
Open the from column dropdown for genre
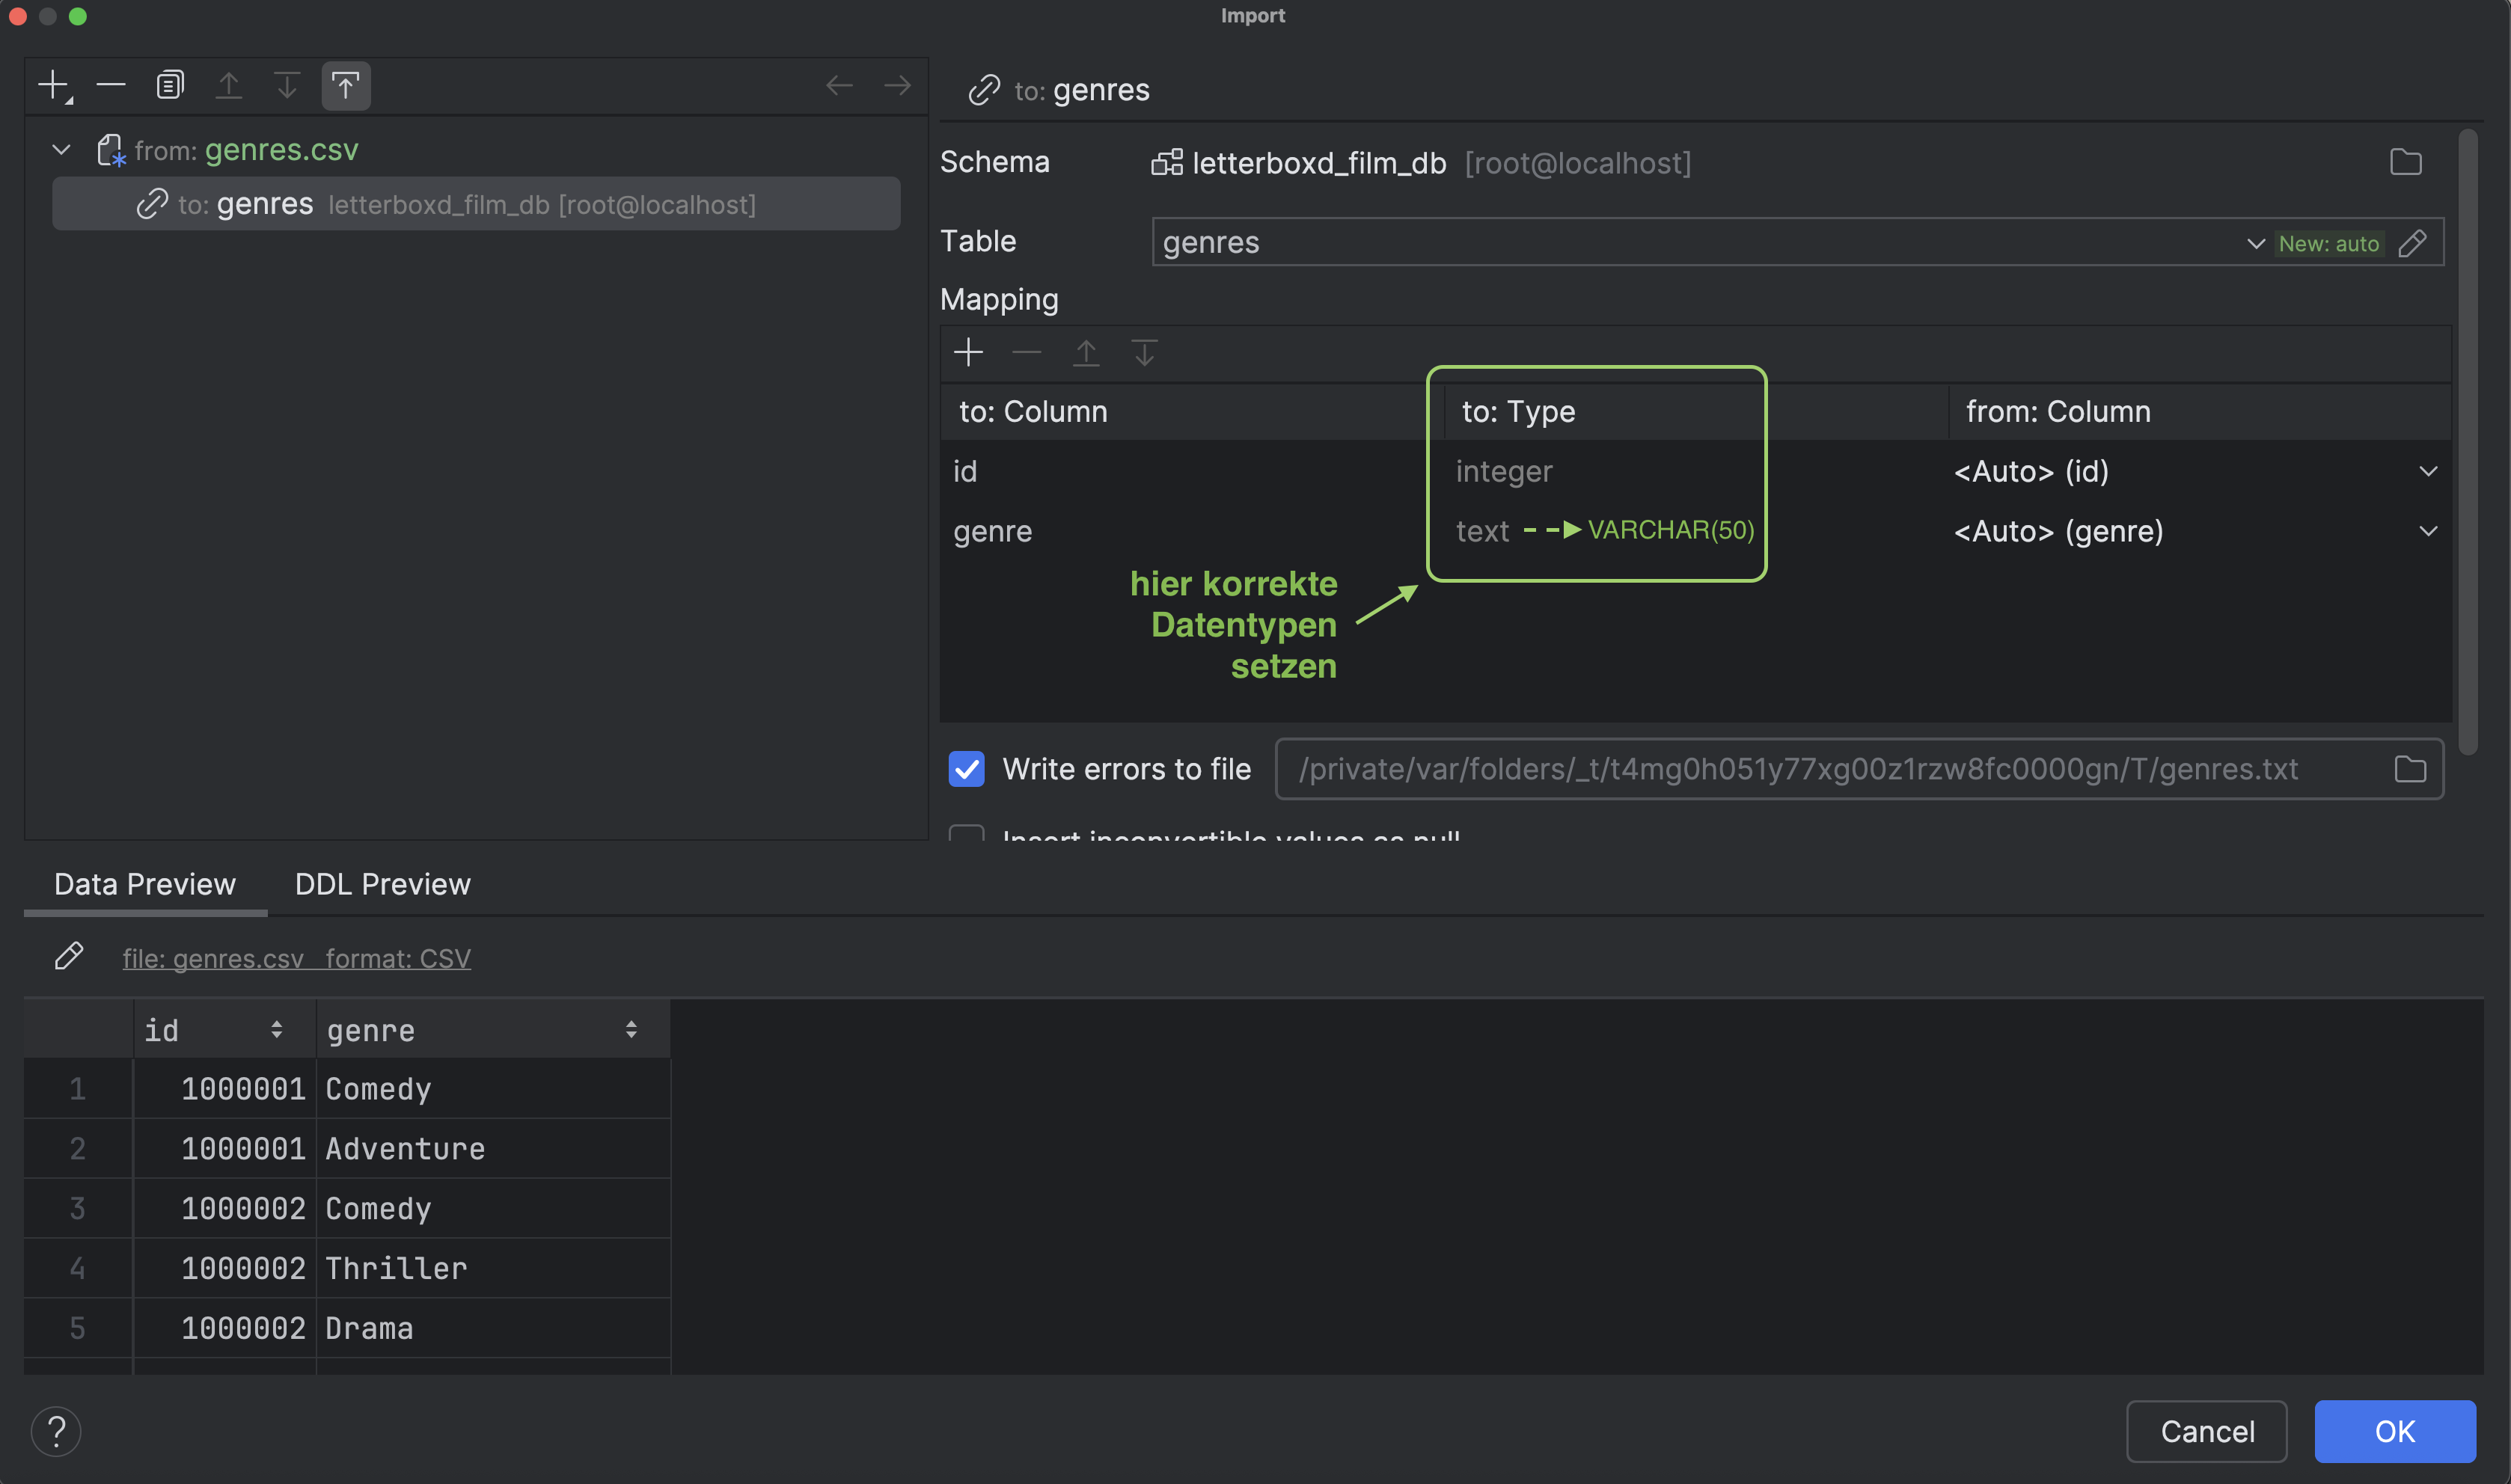[x=2427, y=531]
